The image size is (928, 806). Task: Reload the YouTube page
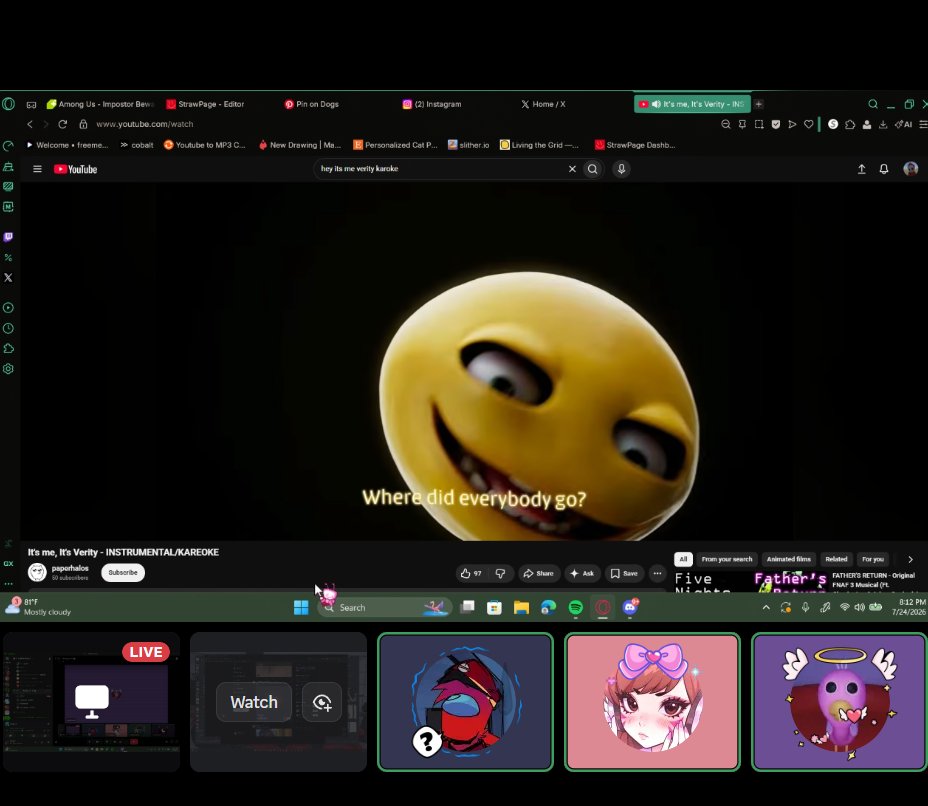[63, 124]
